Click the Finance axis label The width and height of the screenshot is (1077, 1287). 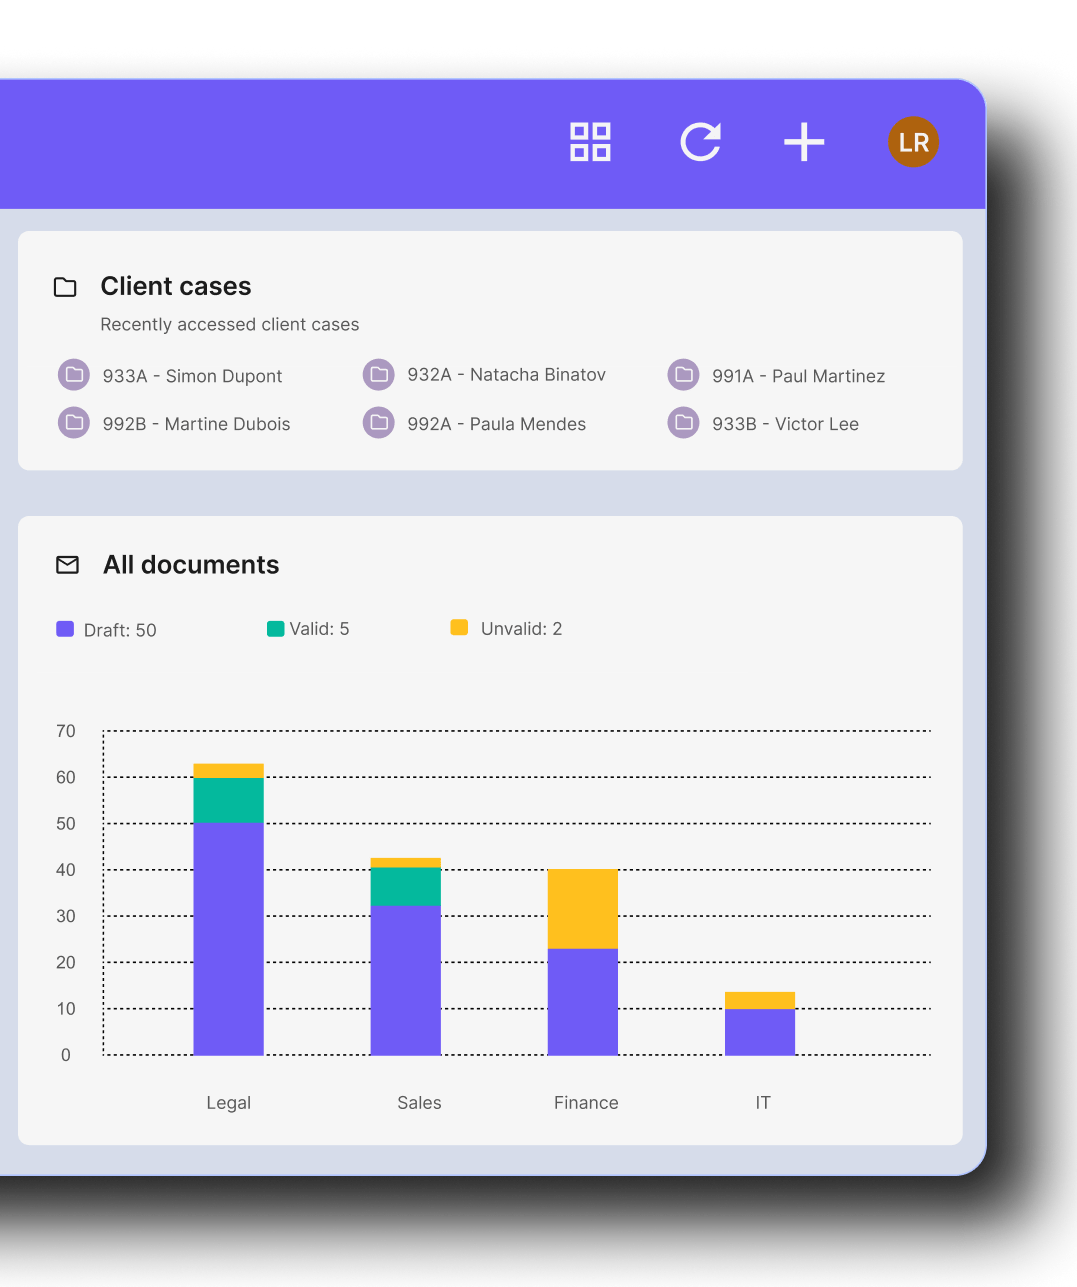(586, 1103)
